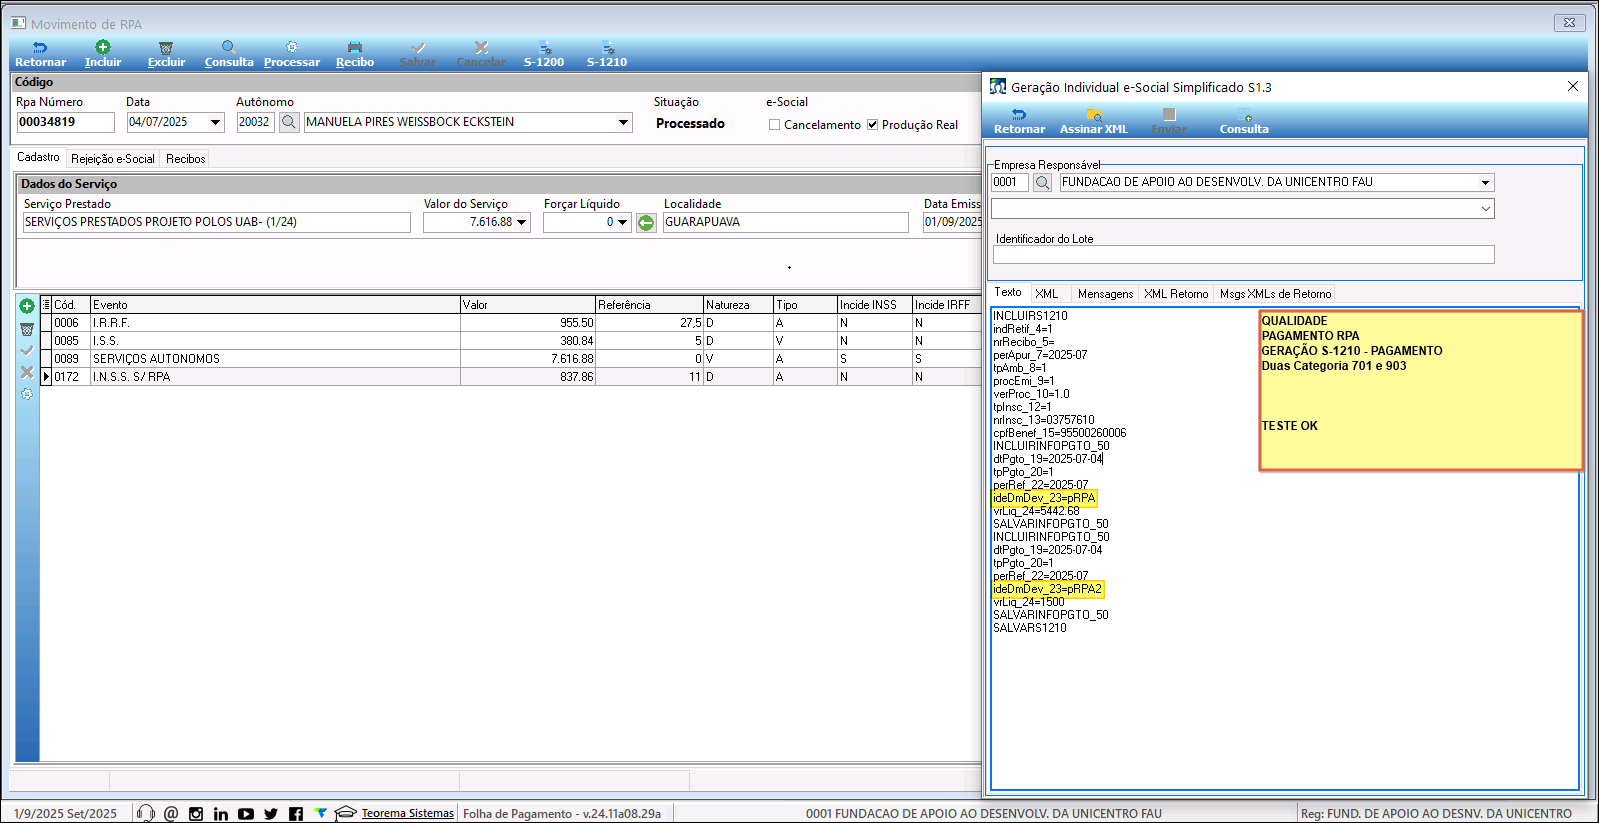Click the Recibo printer toolbar button
This screenshot has height=823, width=1599.
[355, 54]
